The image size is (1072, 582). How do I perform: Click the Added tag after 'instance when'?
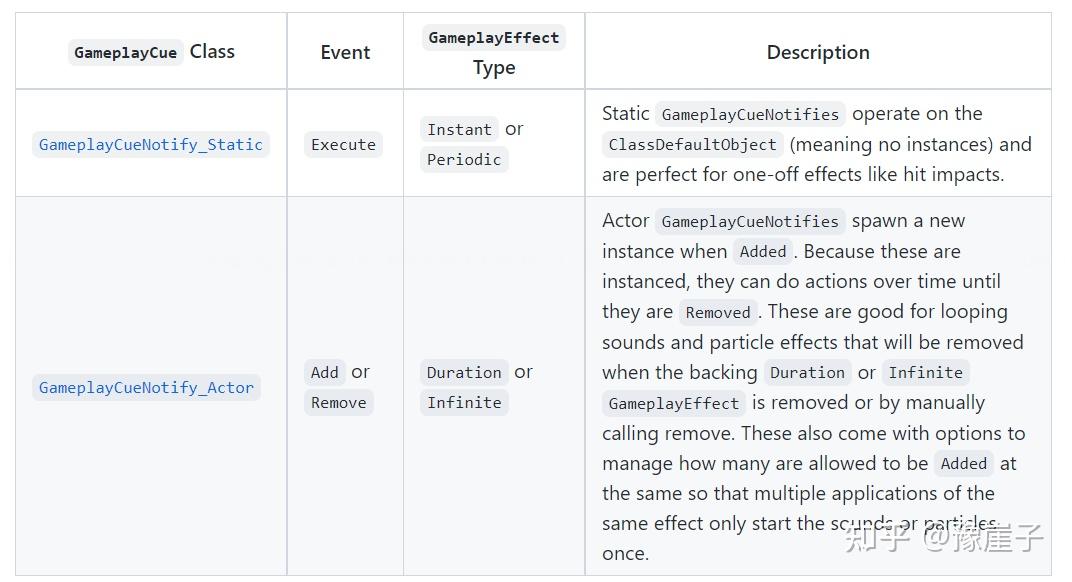point(763,252)
